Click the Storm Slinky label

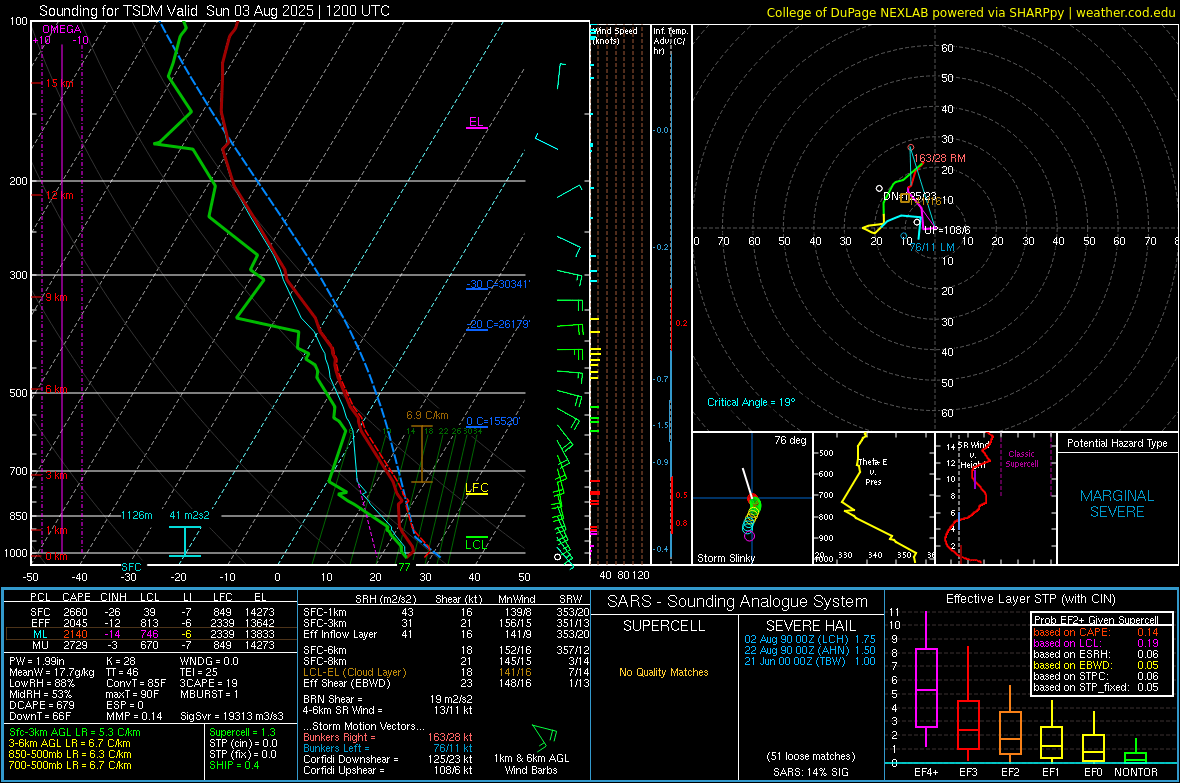click(x=725, y=558)
